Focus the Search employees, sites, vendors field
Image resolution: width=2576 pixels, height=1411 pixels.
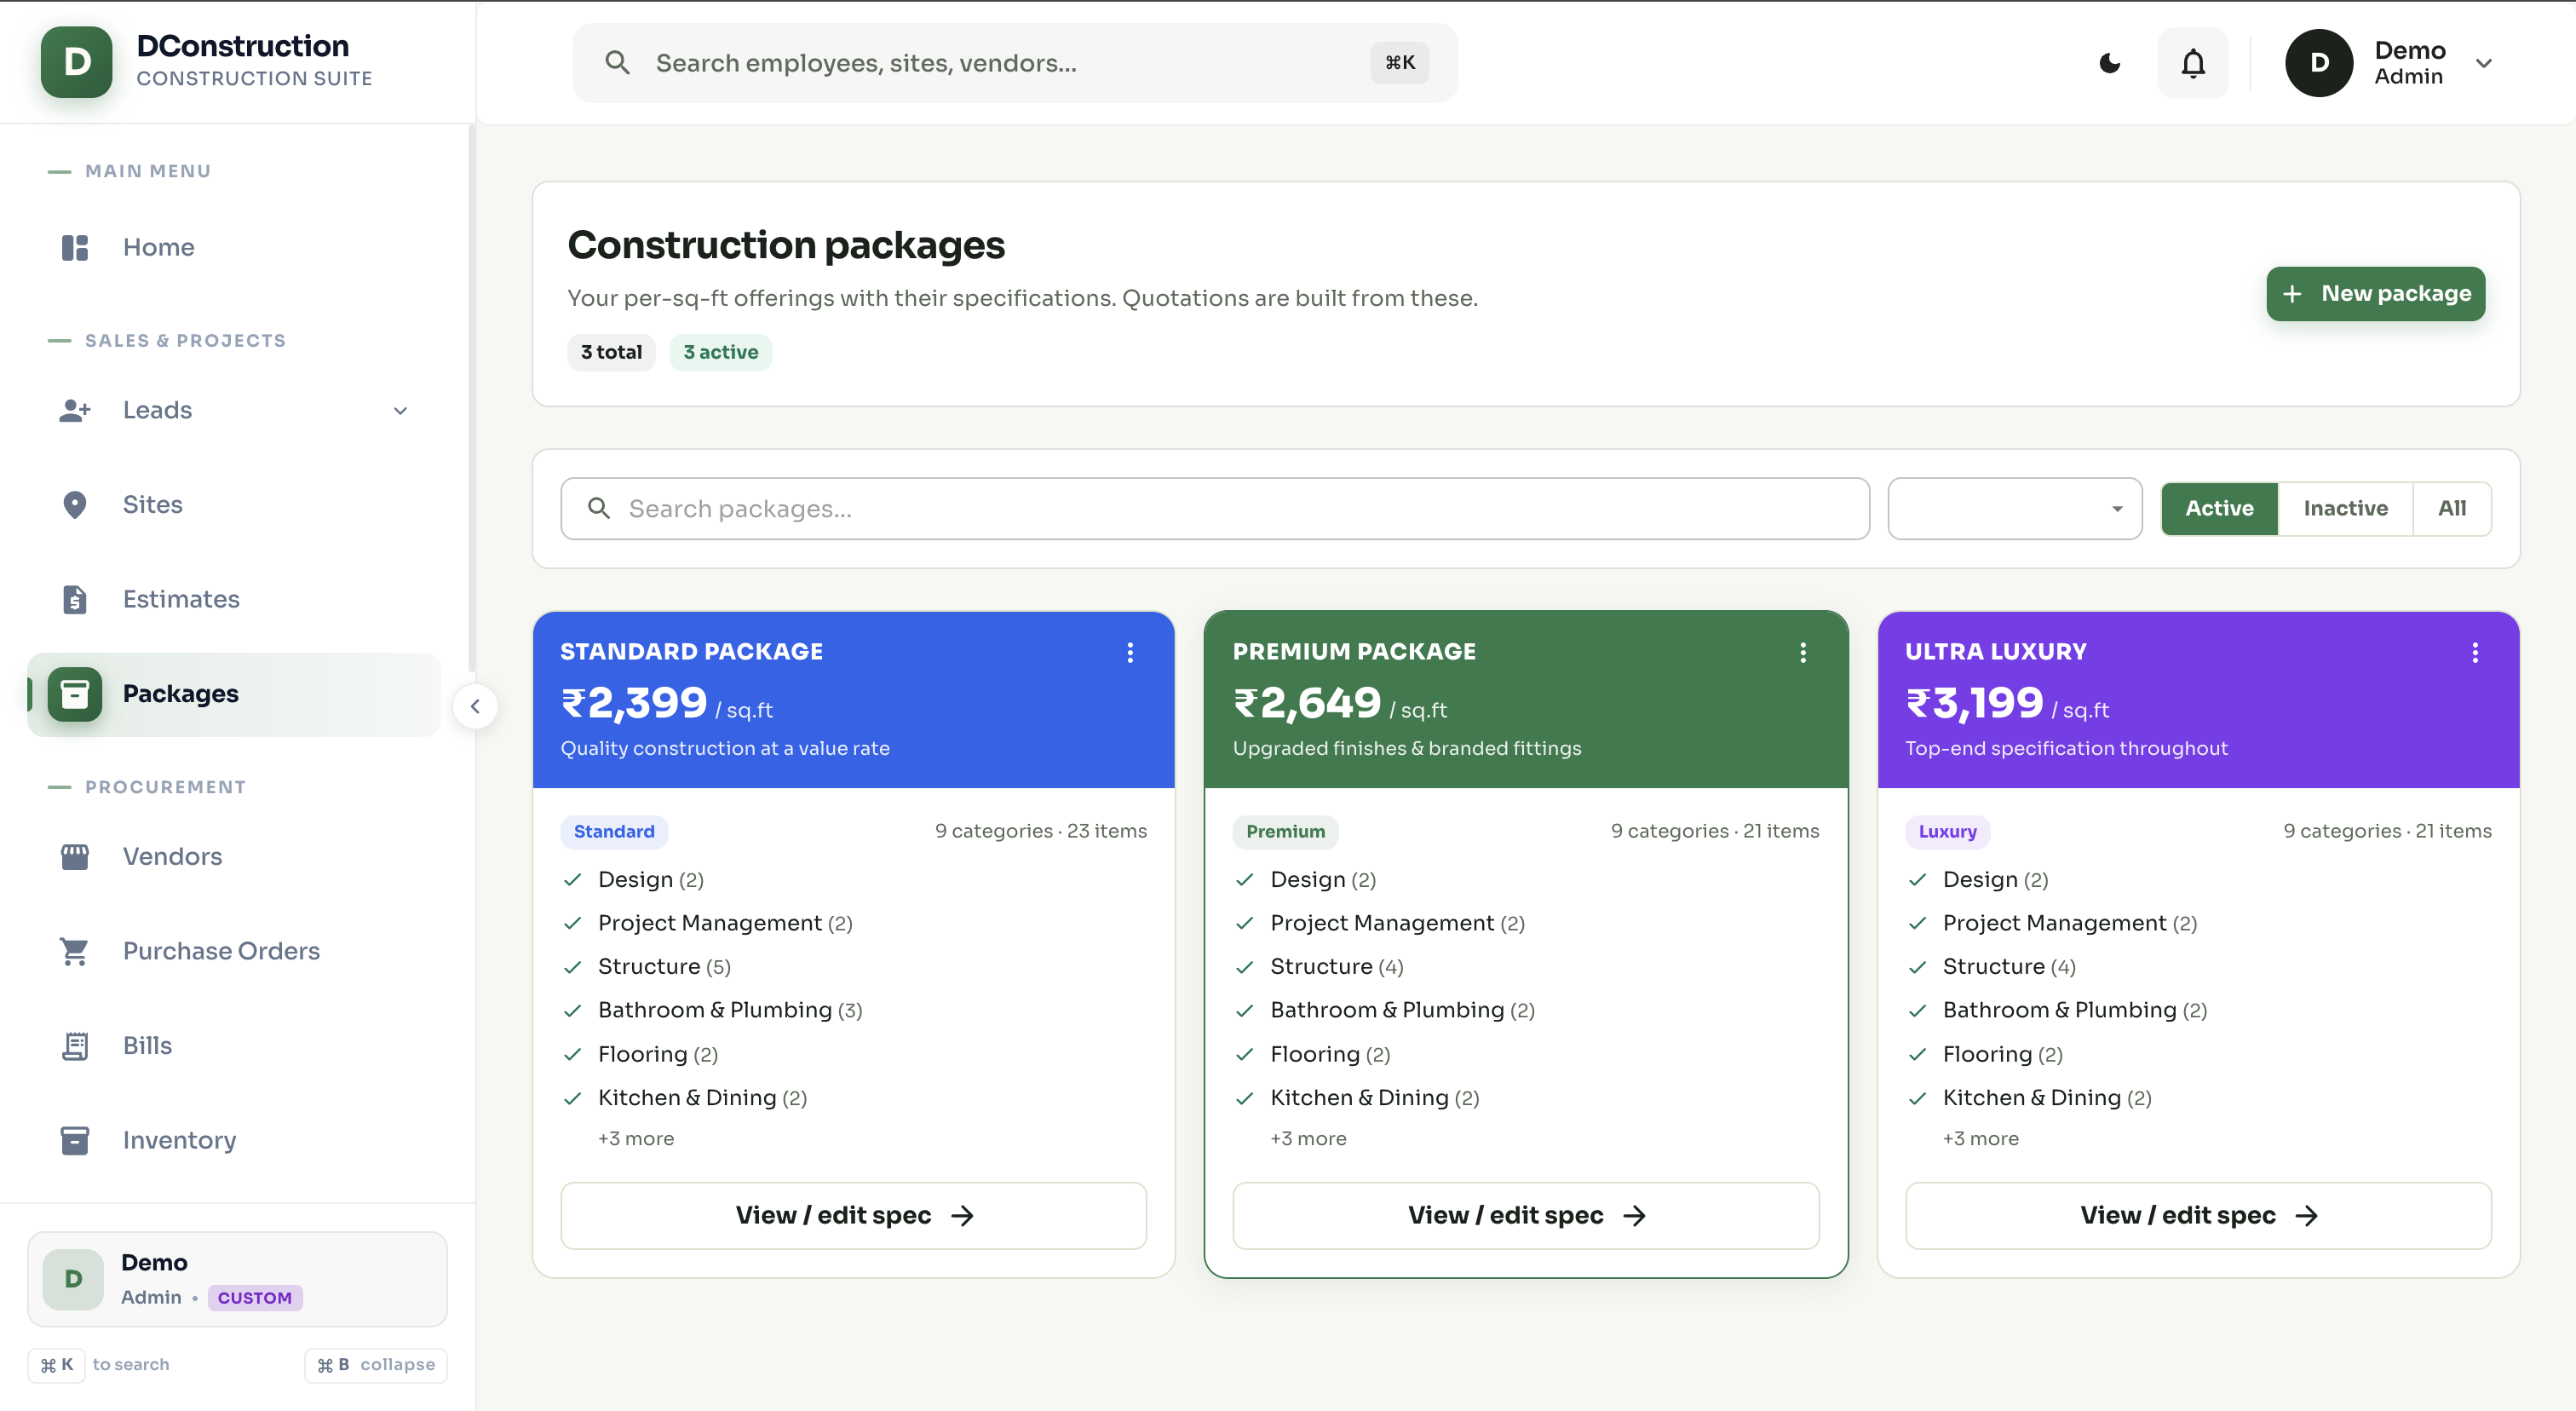click(x=1014, y=63)
